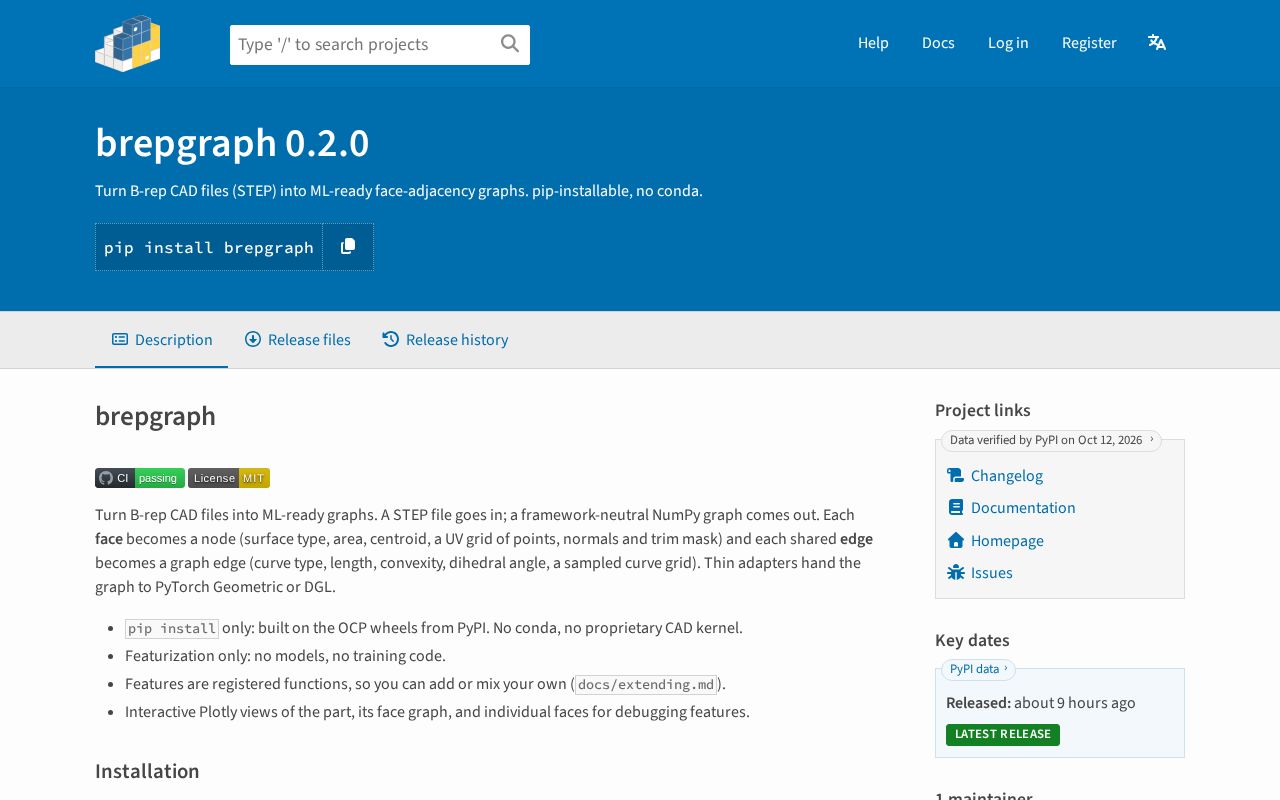The width and height of the screenshot is (1280, 800).
Task: Open the Documentation project link
Action: 1023,508
